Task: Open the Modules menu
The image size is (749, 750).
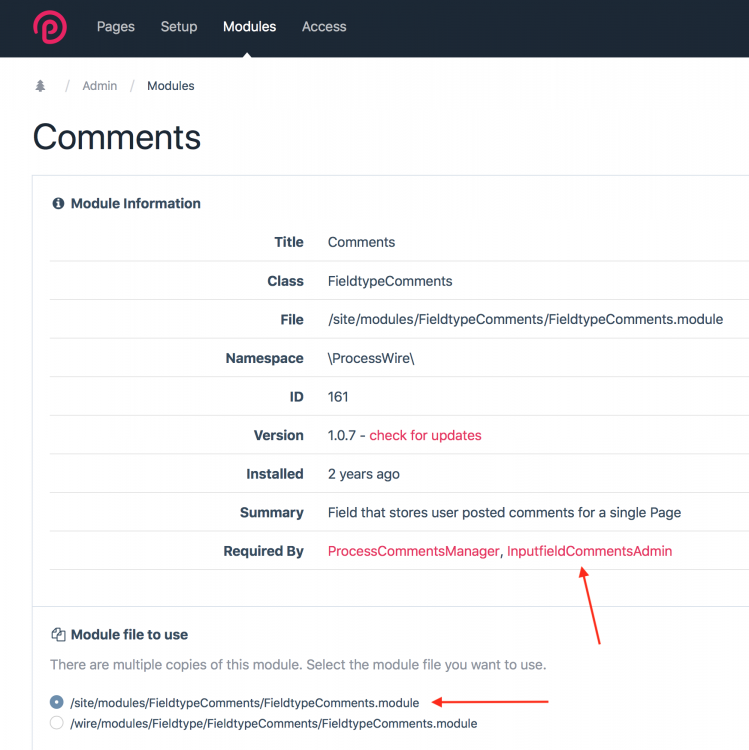Action: pos(250,26)
